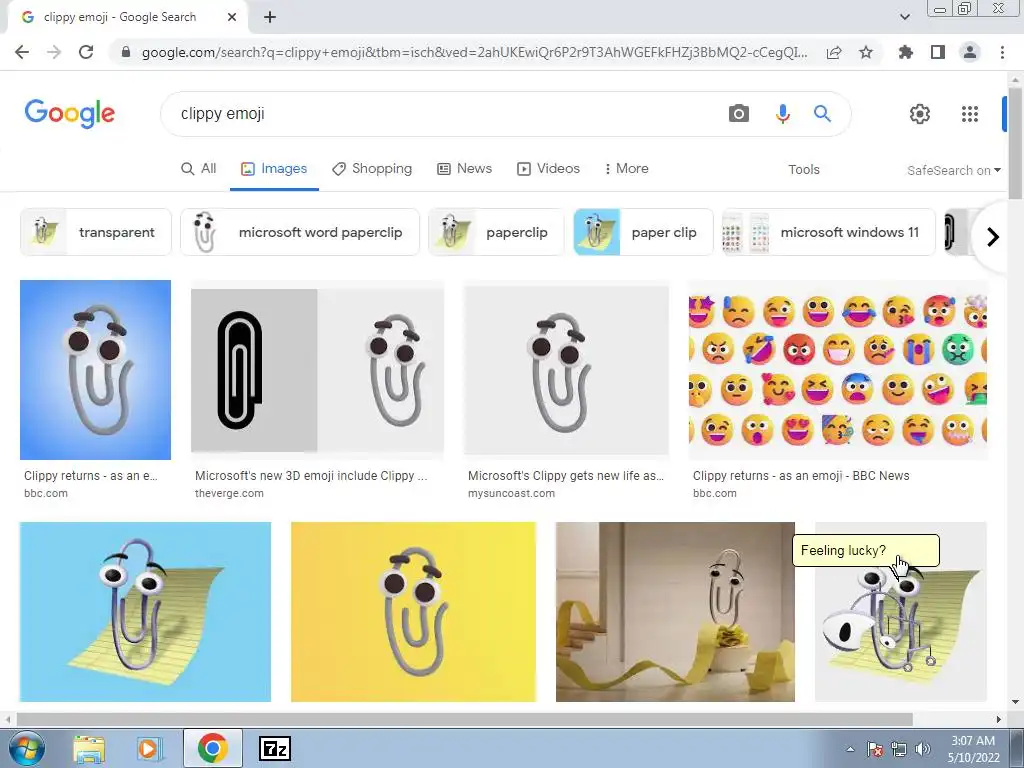The width and height of the screenshot is (1024, 768).
Task: Open 'Clippy returns - as an e...' link
Action: click(91, 475)
